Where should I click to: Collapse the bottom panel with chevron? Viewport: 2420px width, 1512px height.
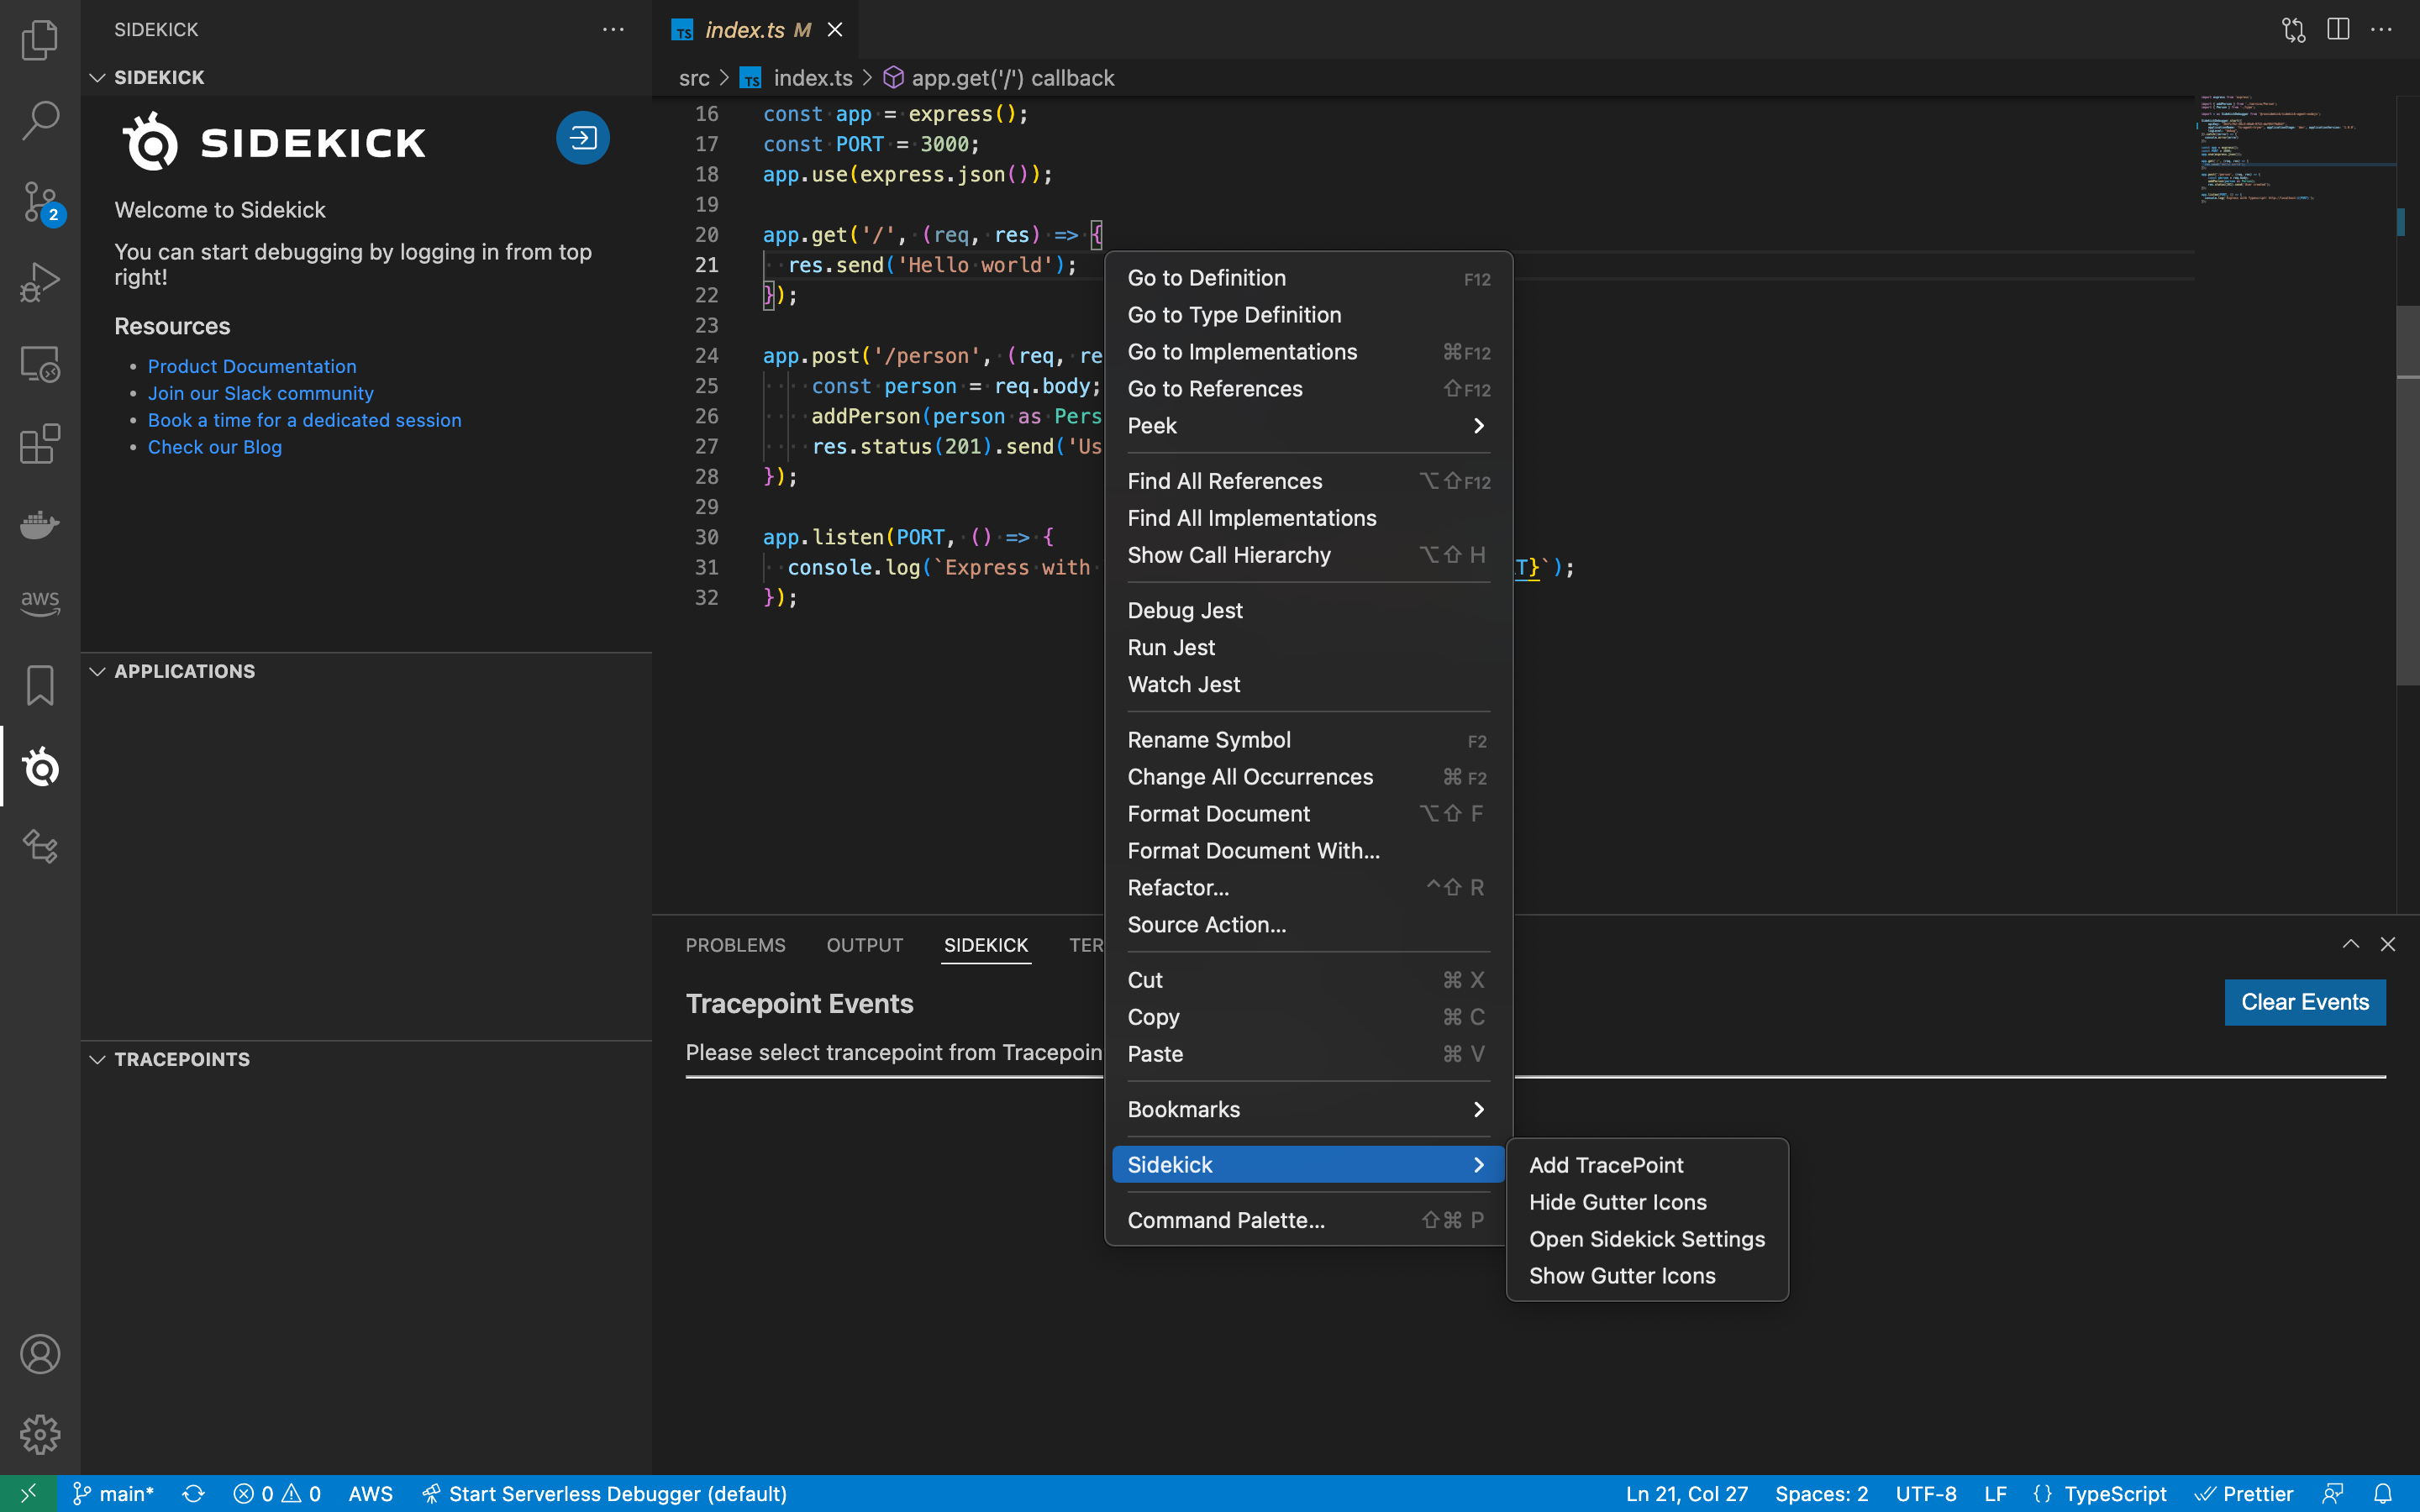click(x=2350, y=944)
